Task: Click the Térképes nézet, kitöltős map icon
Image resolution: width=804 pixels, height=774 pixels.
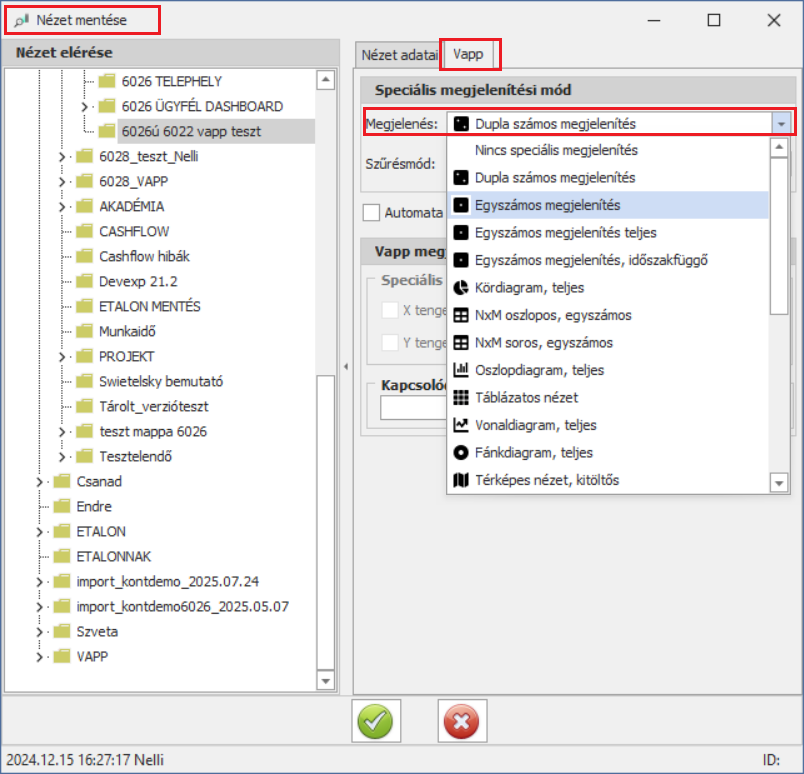Action: pyautogui.click(x=461, y=480)
